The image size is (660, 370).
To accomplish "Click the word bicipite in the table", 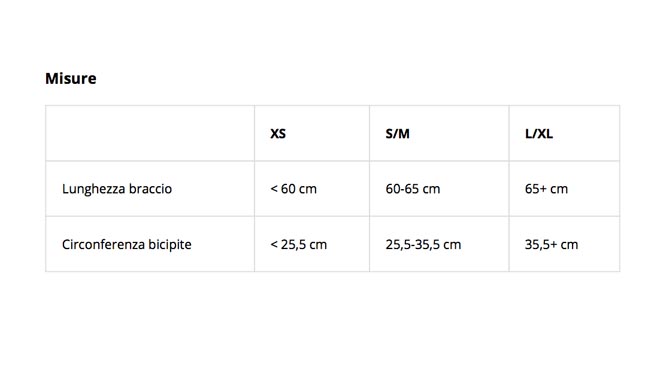I will coord(170,245).
